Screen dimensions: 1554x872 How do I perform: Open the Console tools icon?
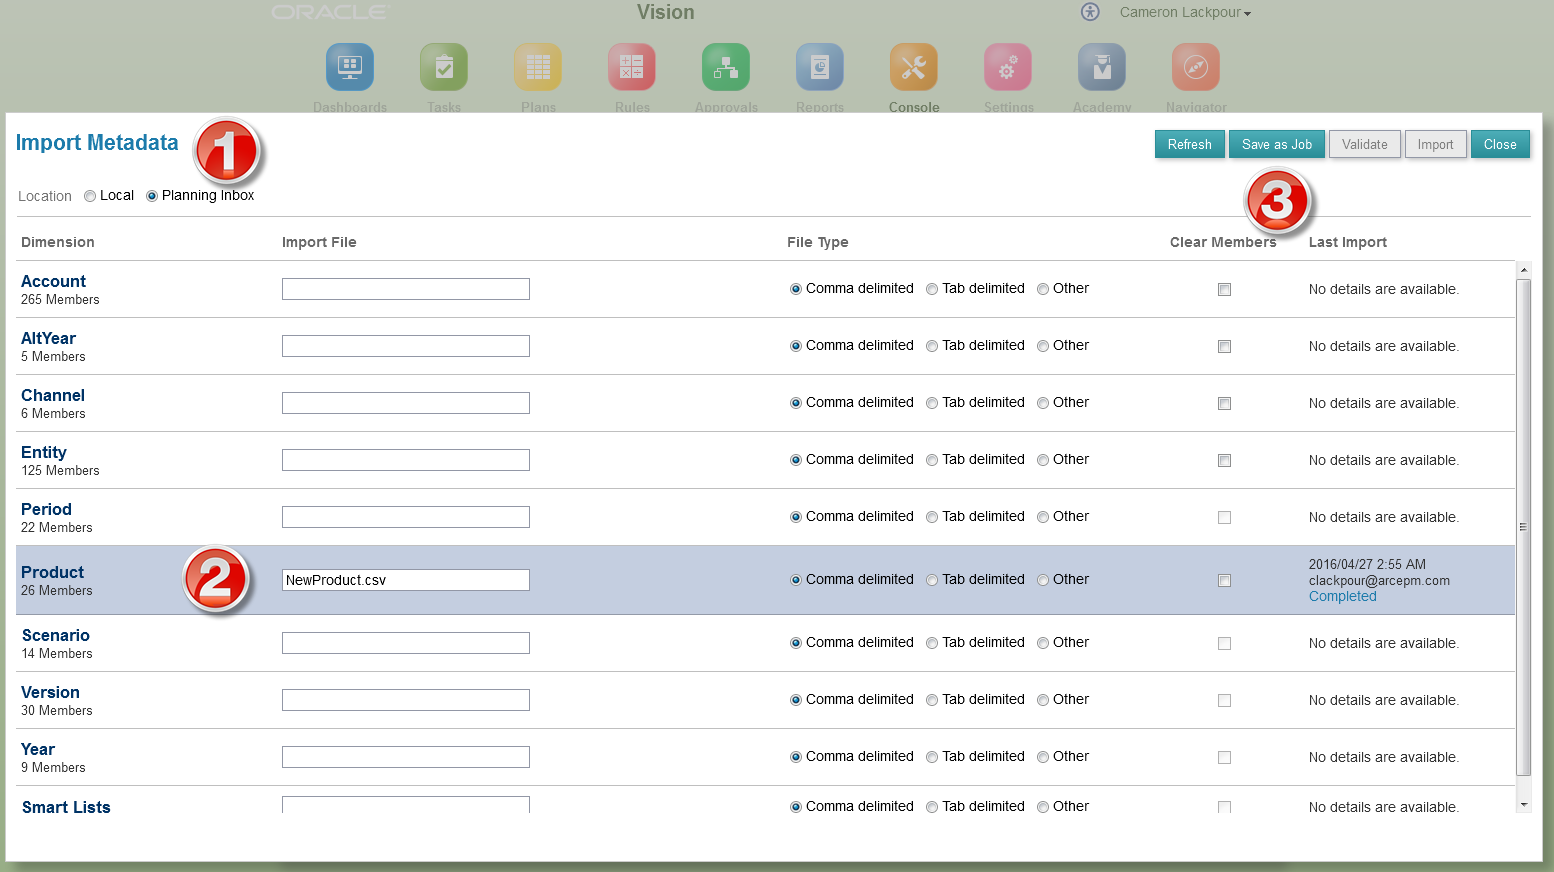(x=914, y=67)
